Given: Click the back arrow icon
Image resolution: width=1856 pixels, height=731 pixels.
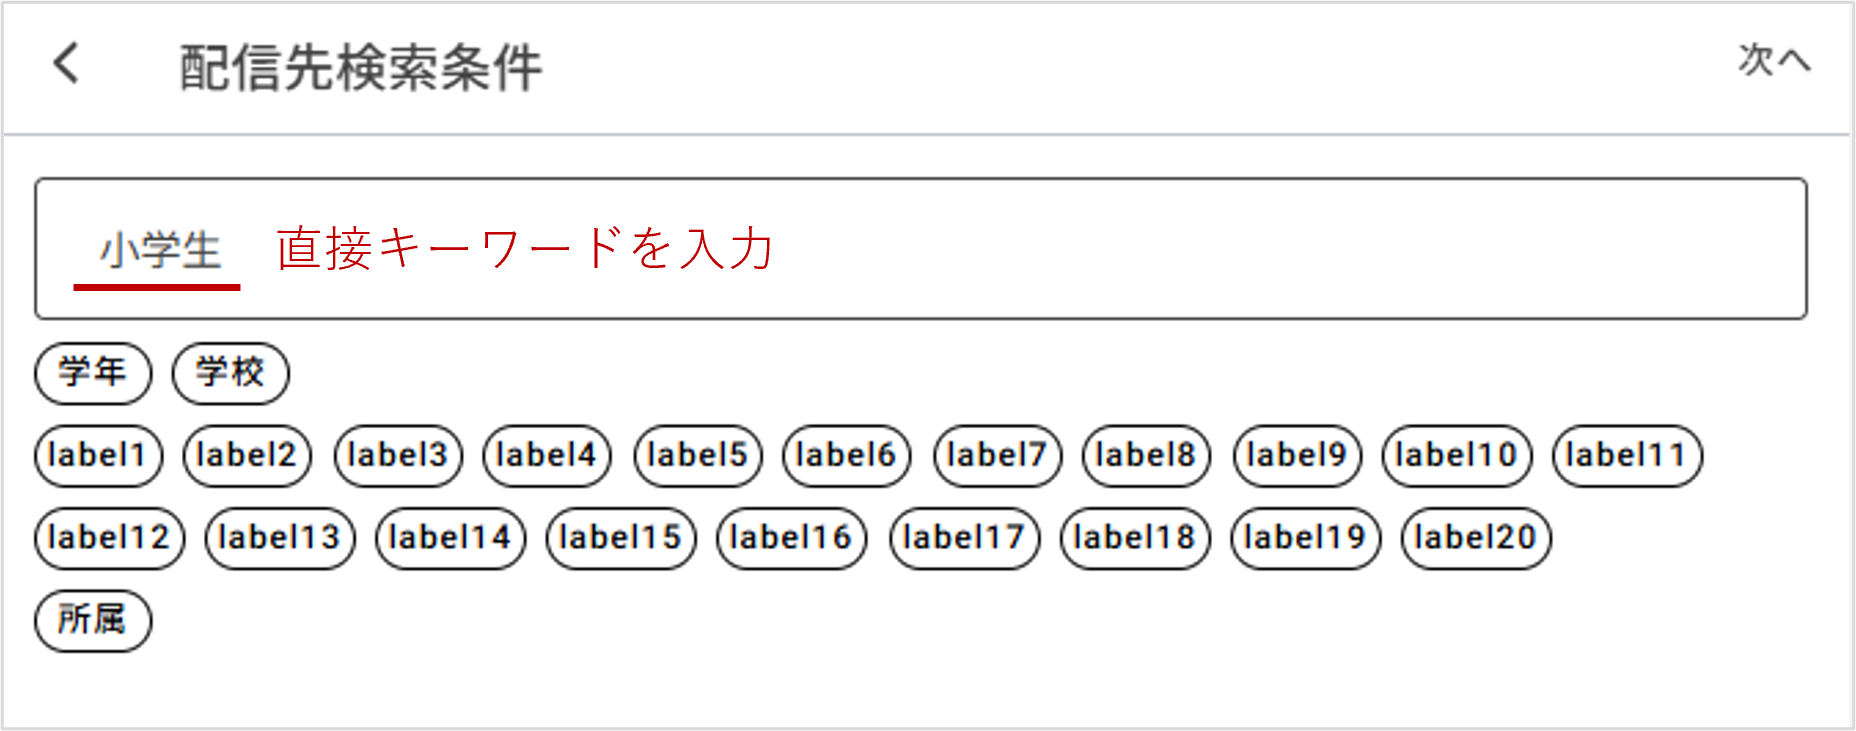Looking at the screenshot, I should click(x=66, y=63).
